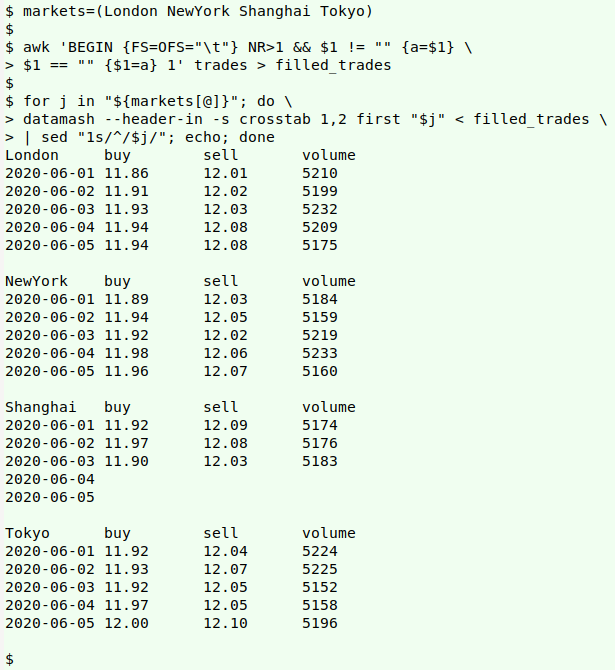This screenshot has height=670, width=615.
Task: Click the volume column header under Tokyo
Action: click(x=329, y=534)
